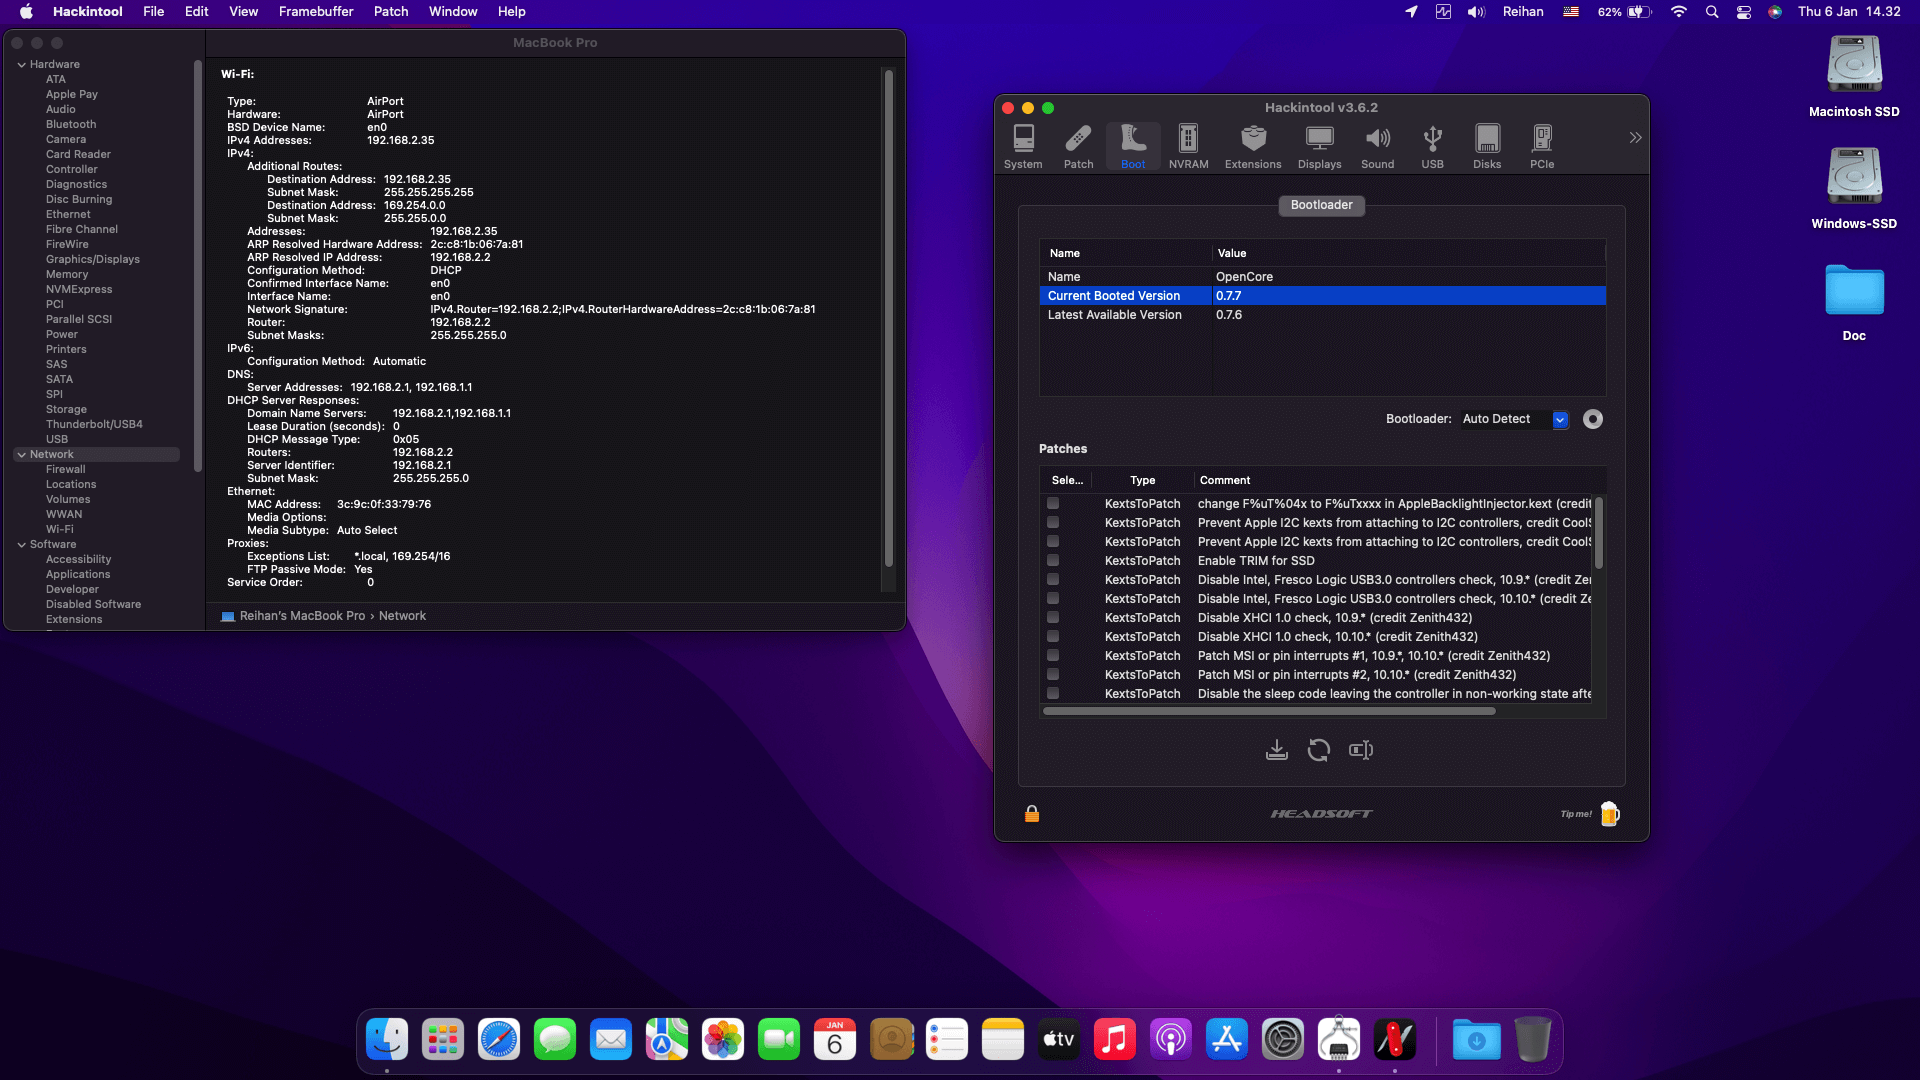Image resolution: width=1920 pixels, height=1080 pixels.
Task: Open the Doc folder on desktop
Action: [x=1854, y=302]
